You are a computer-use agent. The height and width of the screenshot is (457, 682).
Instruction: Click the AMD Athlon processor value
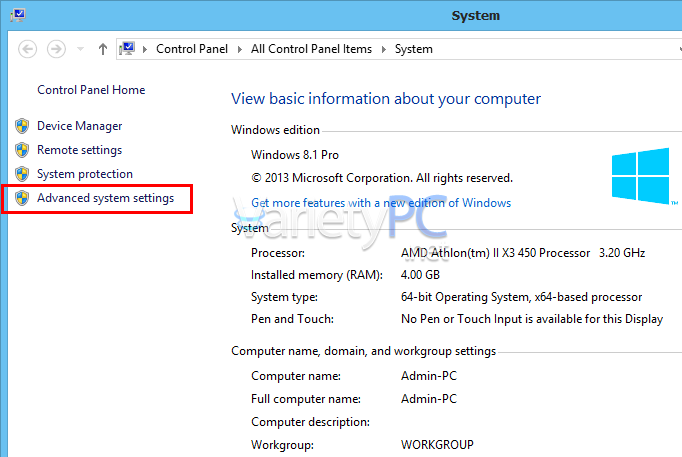523,253
